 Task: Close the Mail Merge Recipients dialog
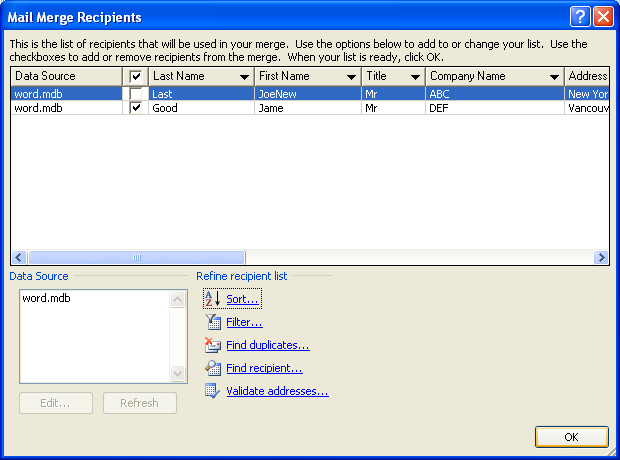pos(603,17)
